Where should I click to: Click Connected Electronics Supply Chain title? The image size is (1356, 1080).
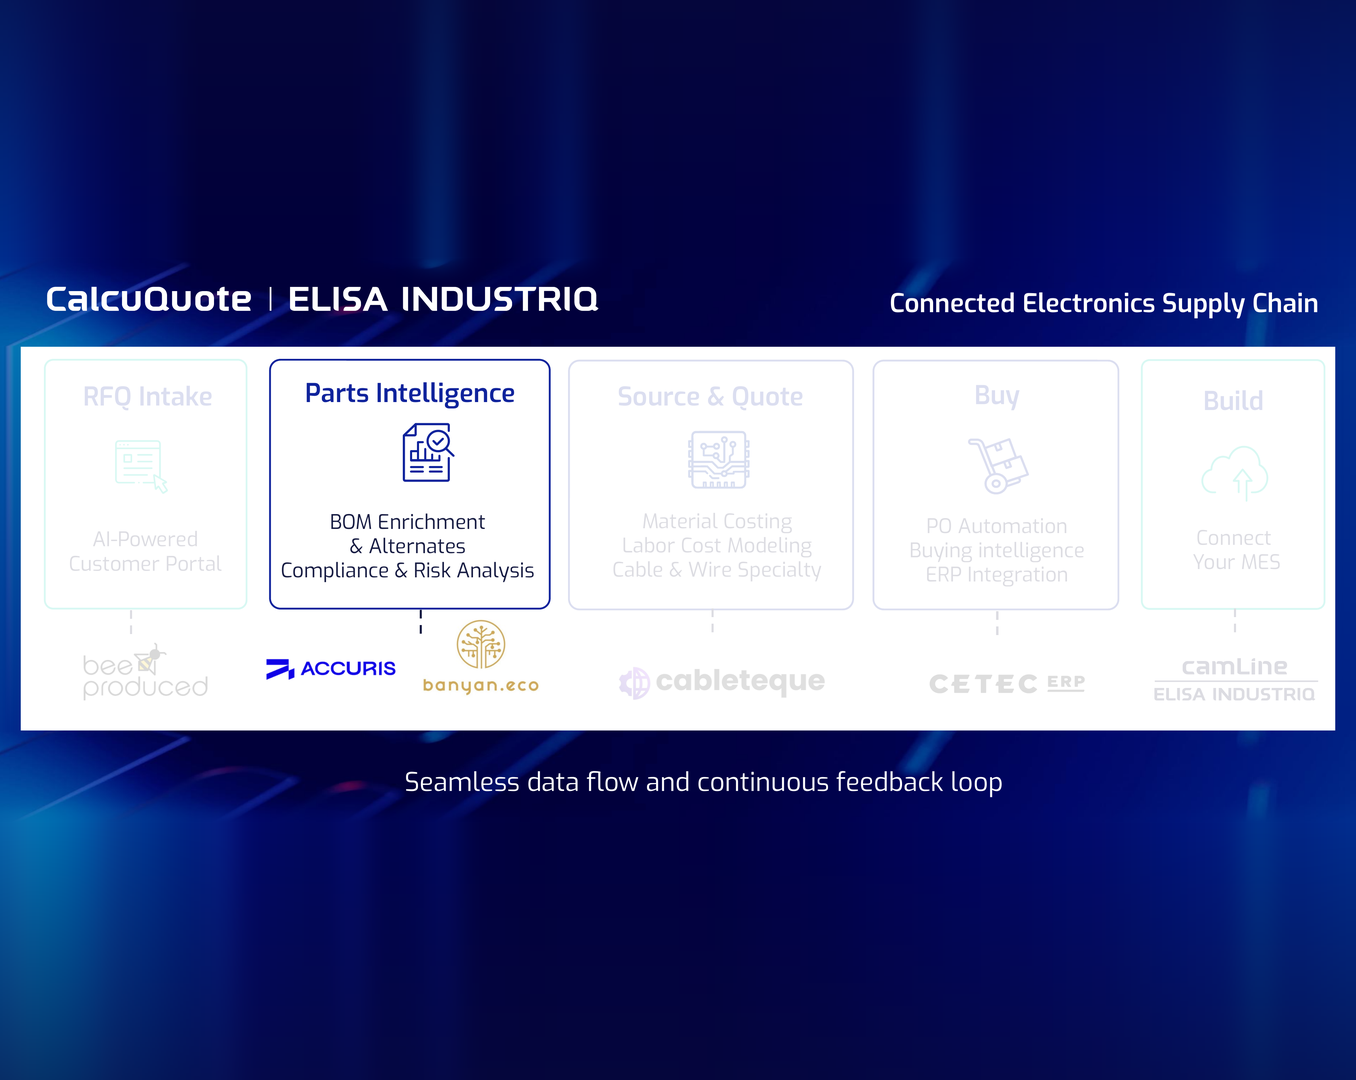1104,304
